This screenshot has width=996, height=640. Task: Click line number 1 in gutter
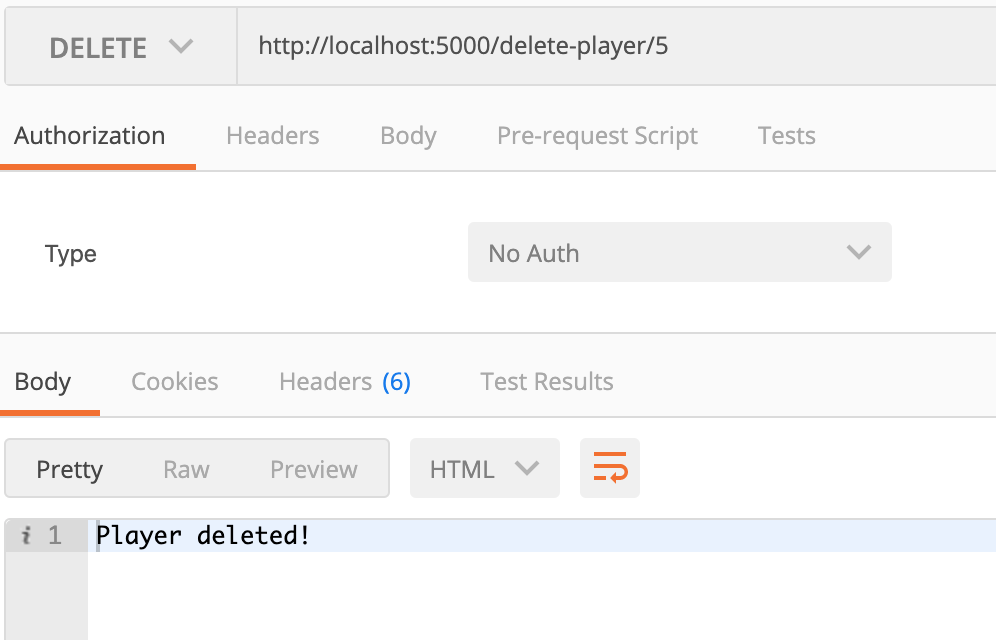click(54, 536)
